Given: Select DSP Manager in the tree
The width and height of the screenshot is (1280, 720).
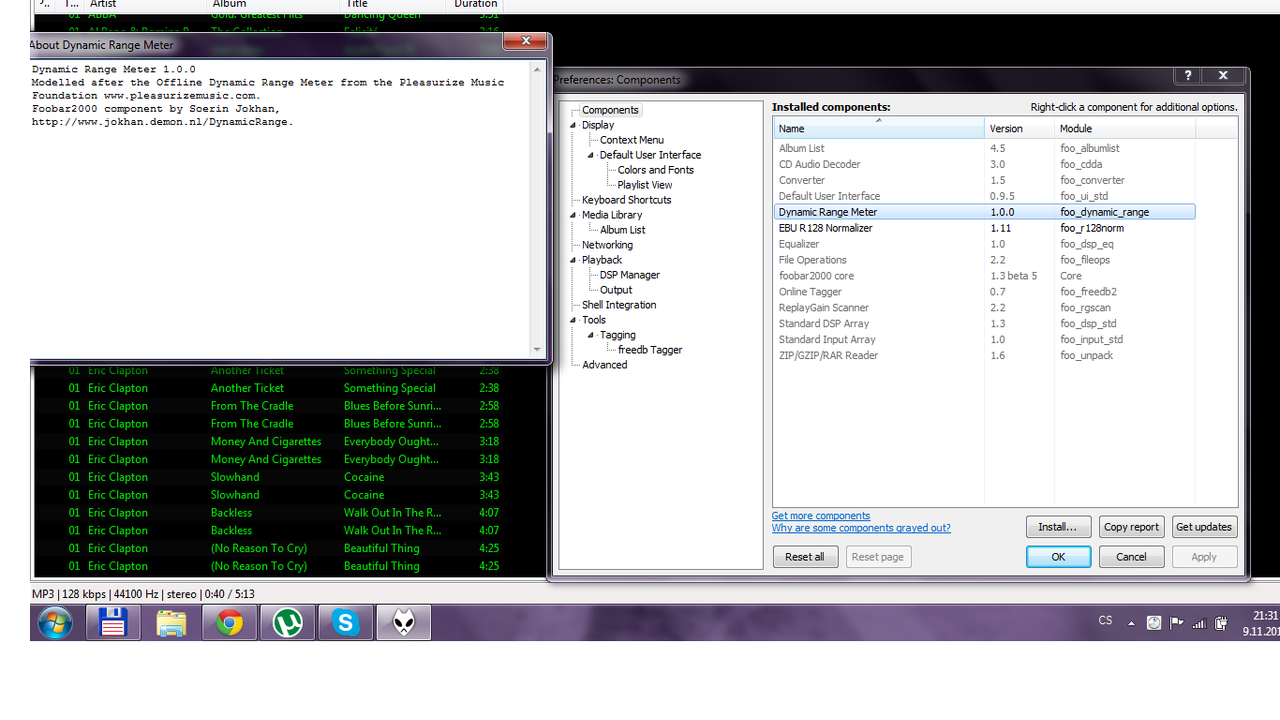Looking at the screenshot, I should click(629, 275).
